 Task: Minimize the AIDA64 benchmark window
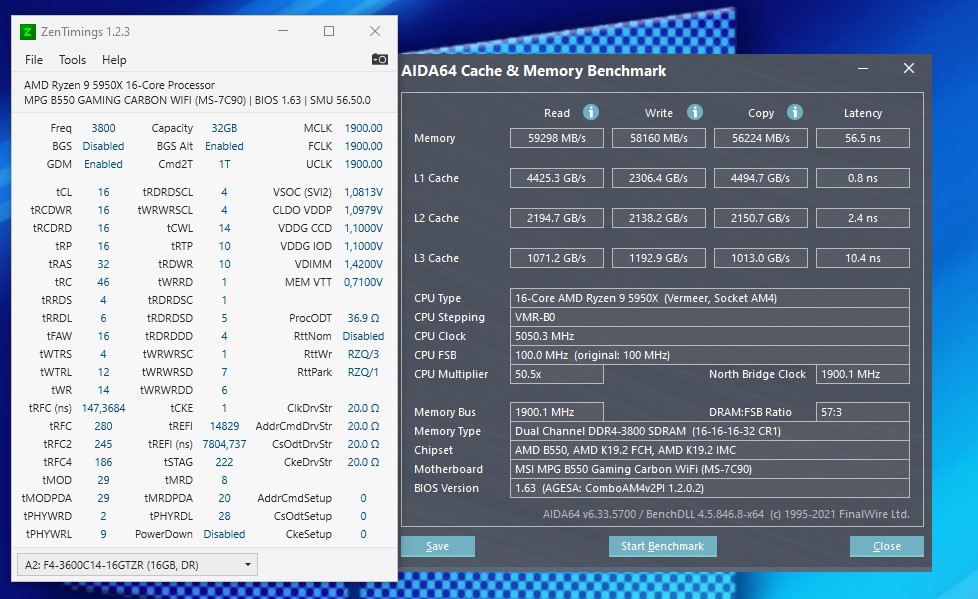click(863, 69)
